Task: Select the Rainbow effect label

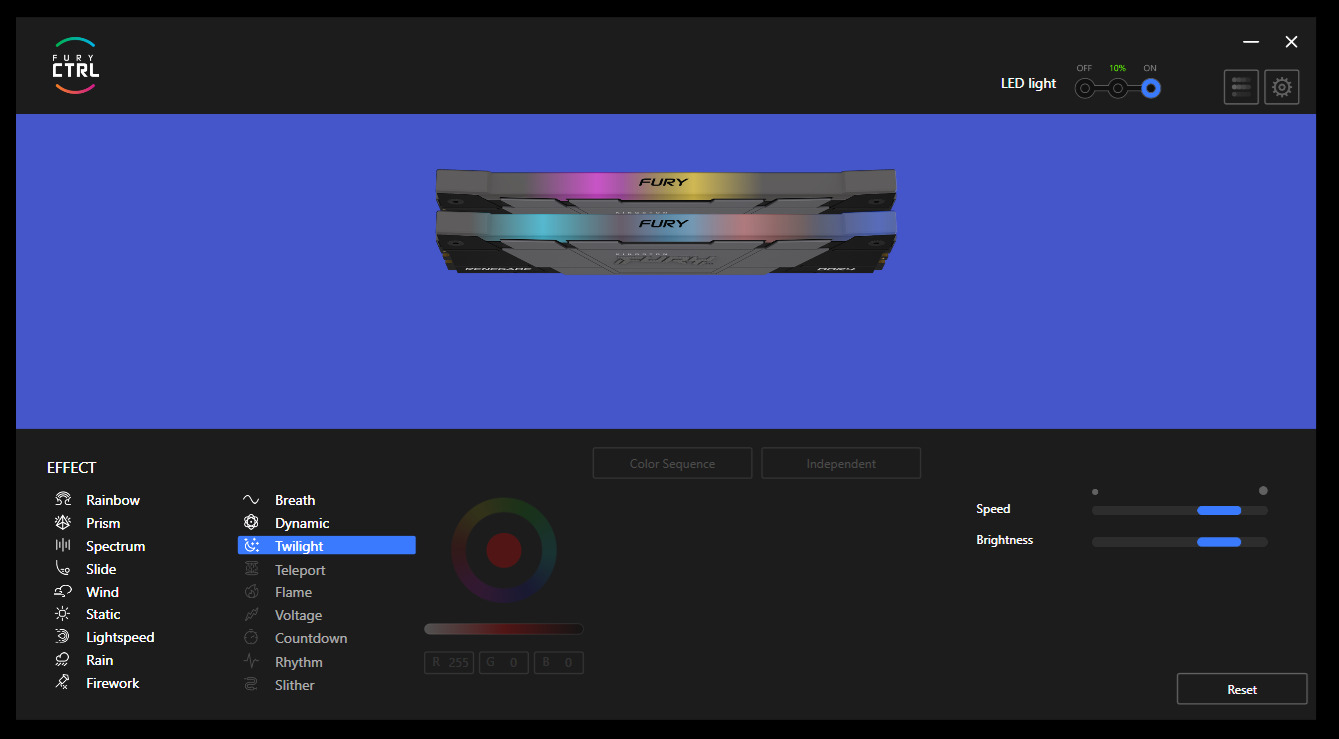Action: coord(113,500)
